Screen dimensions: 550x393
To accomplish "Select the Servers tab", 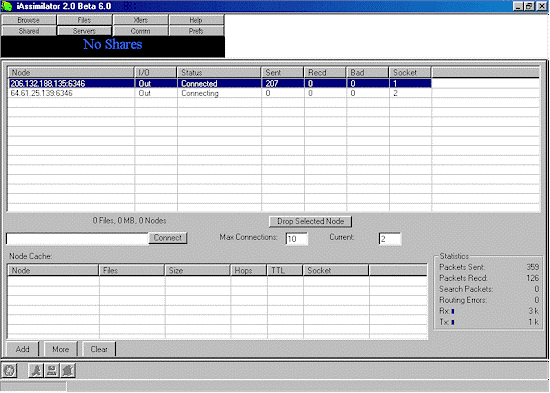I will (84, 31).
